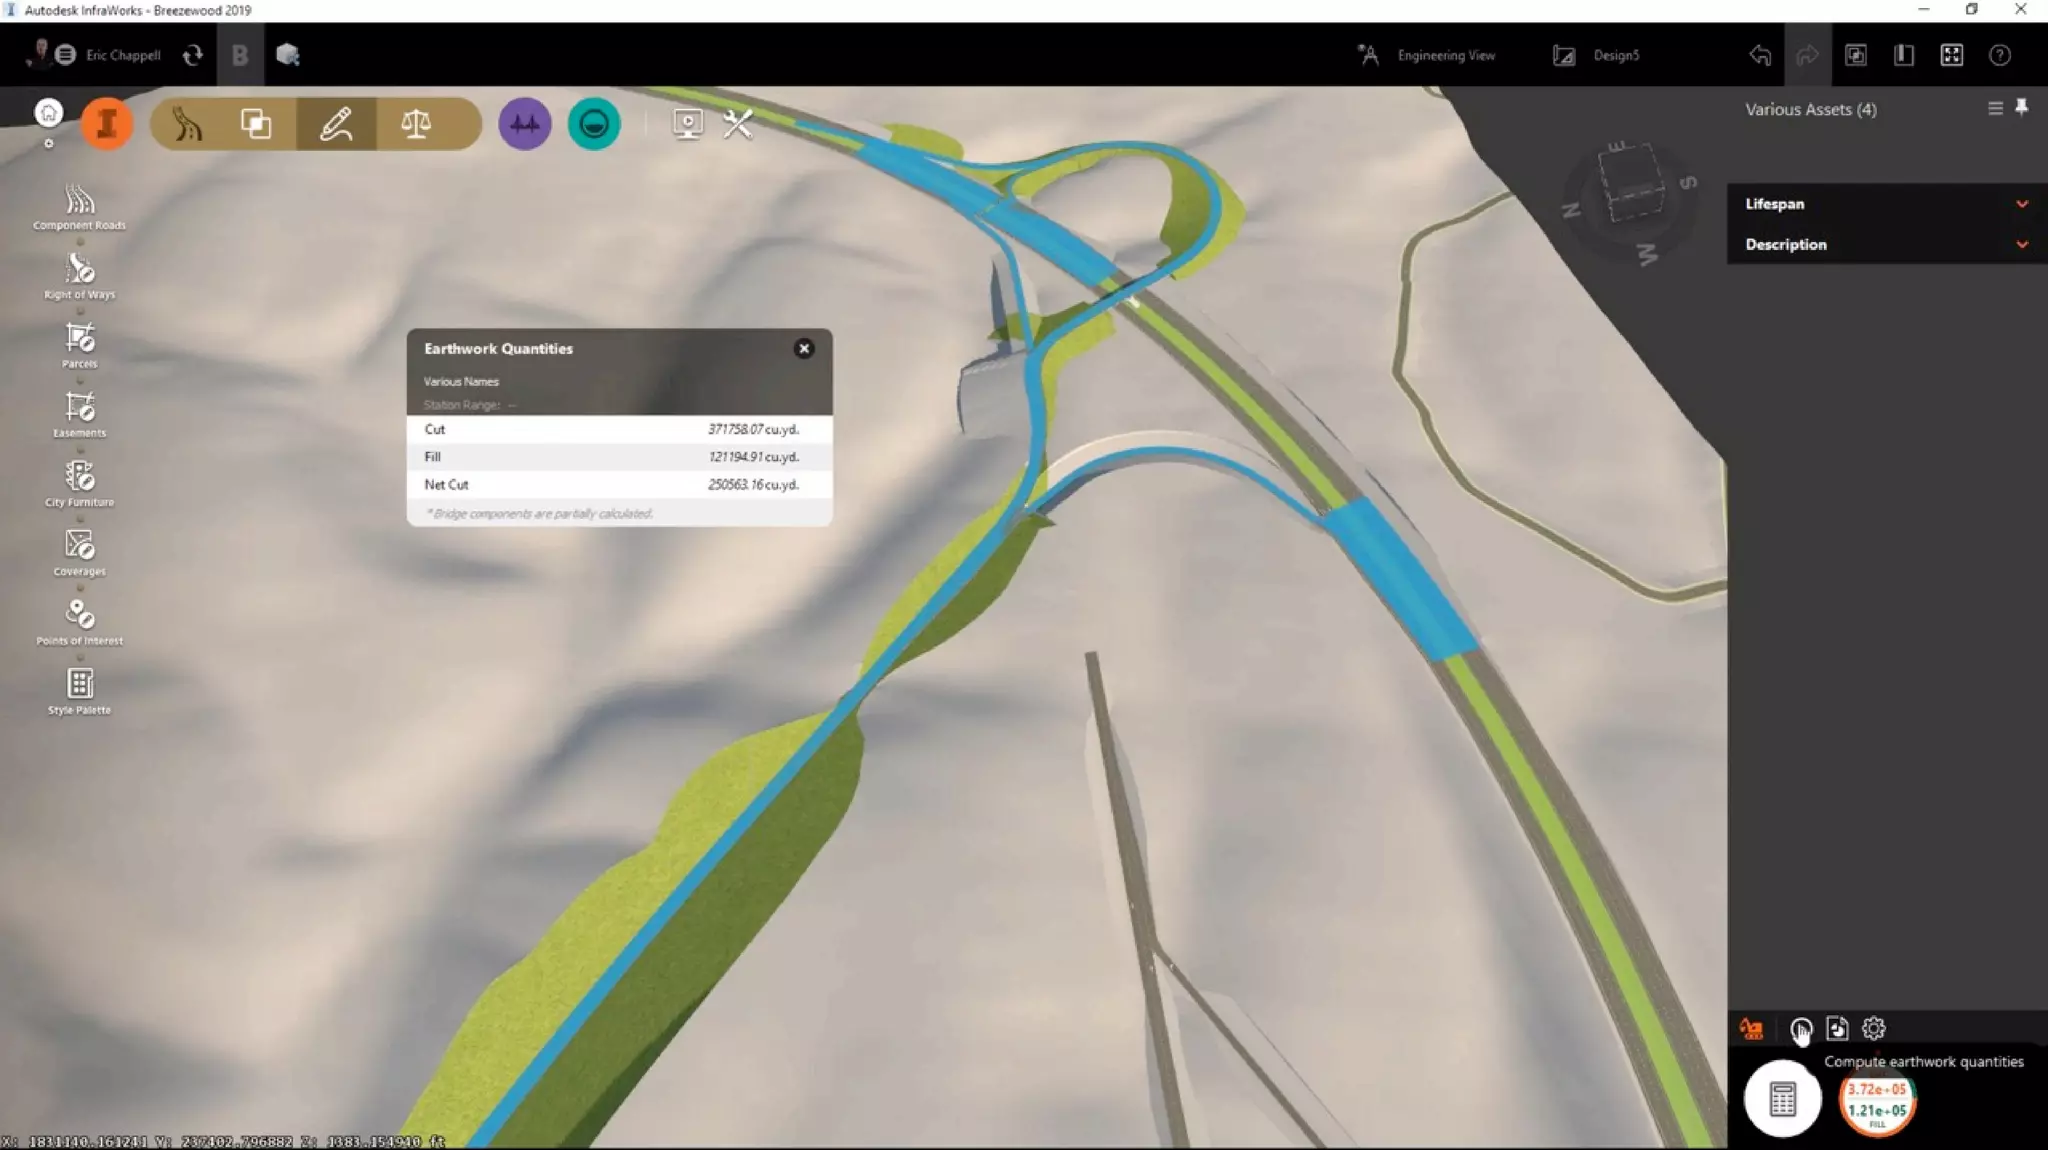
Task: Select the analyze scales tools tab
Action: (416, 124)
